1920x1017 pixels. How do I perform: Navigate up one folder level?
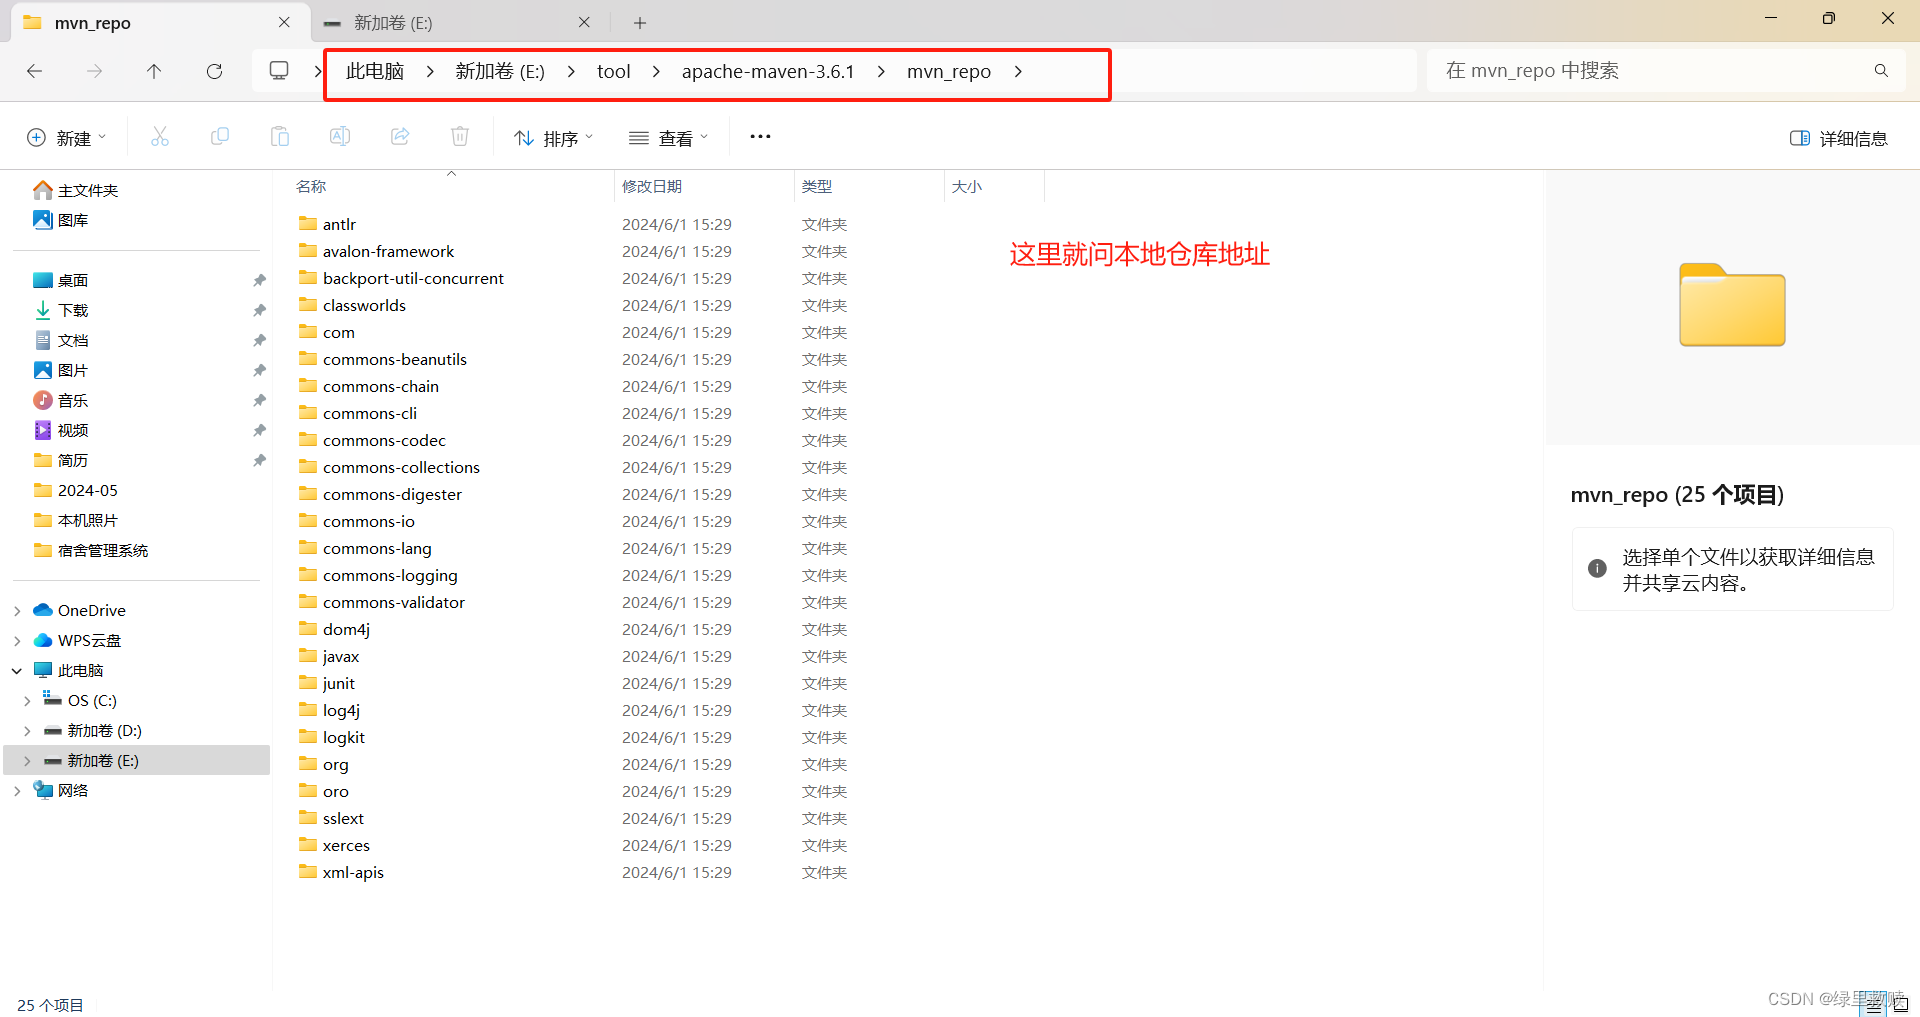pos(154,71)
